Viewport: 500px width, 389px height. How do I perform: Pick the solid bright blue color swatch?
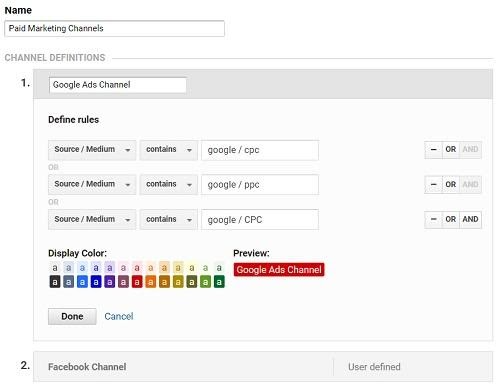82,282
